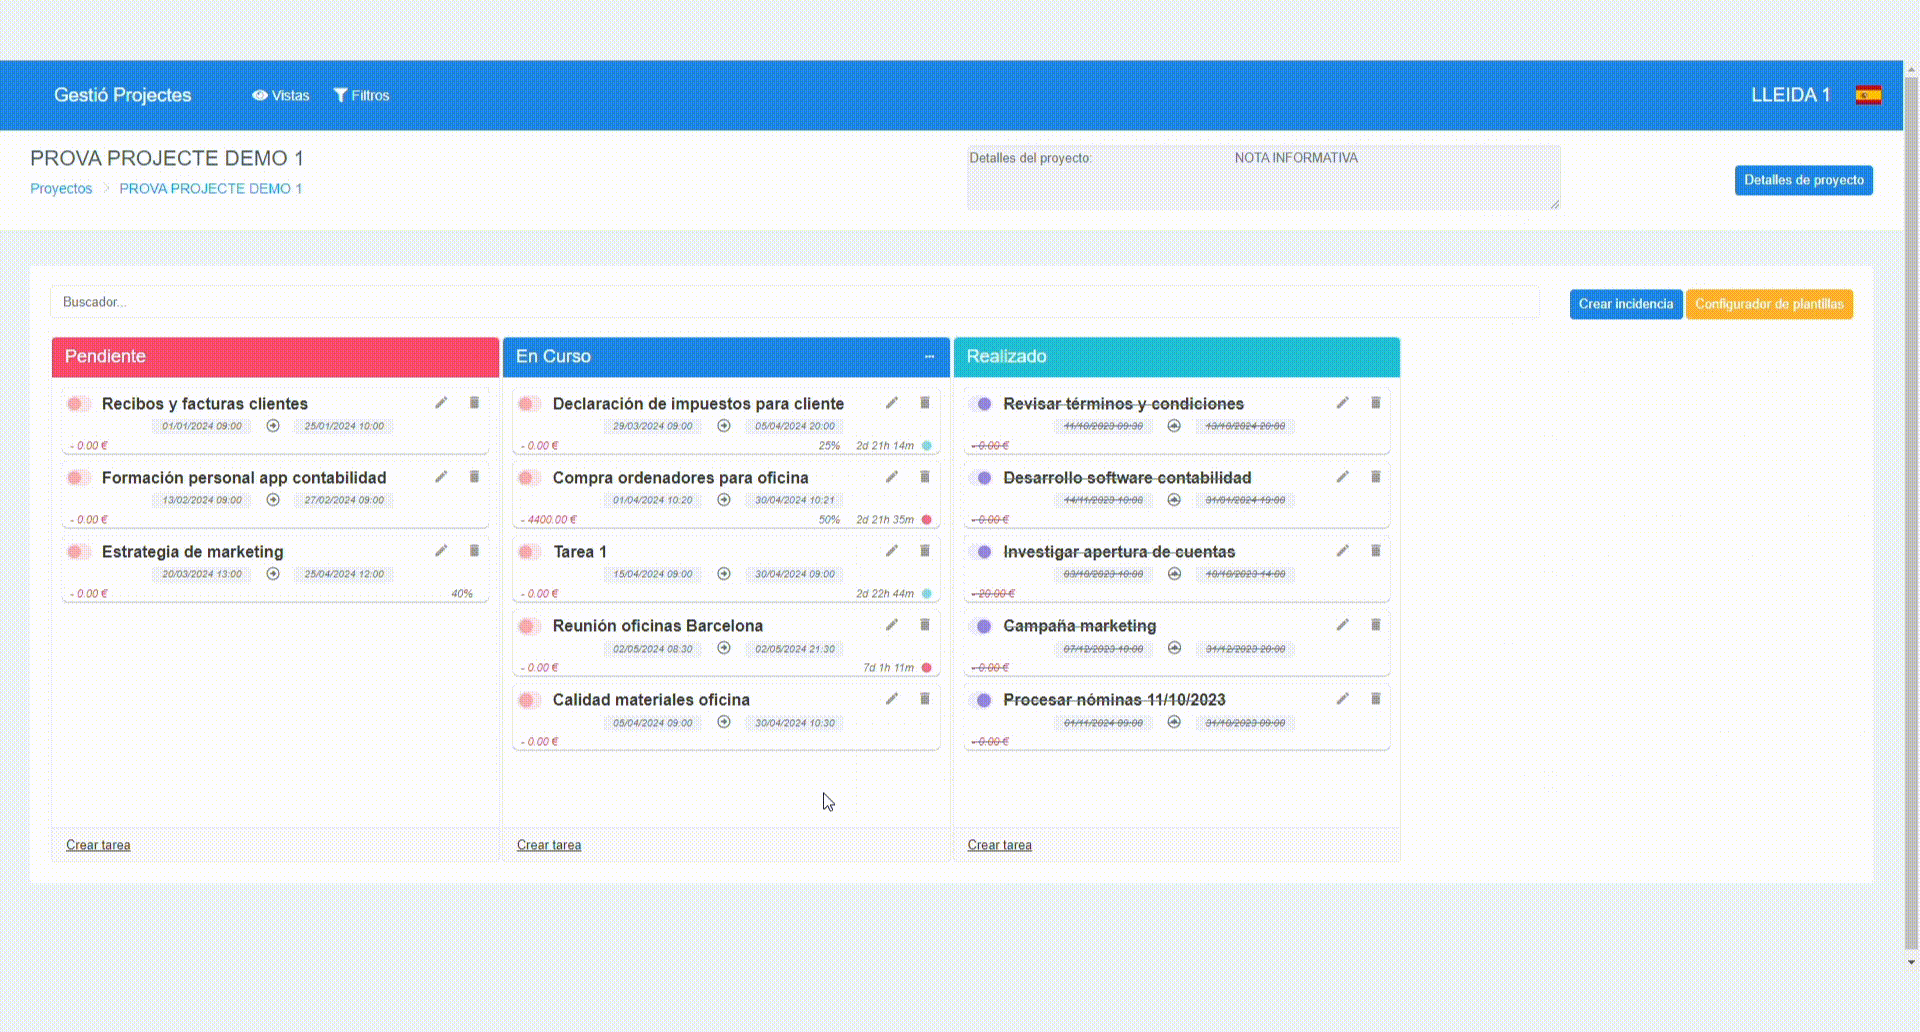The width and height of the screenshot is (1920, 1032).
Task: Edit the Recibos y facturas clientes task
Action: point(441,403)
